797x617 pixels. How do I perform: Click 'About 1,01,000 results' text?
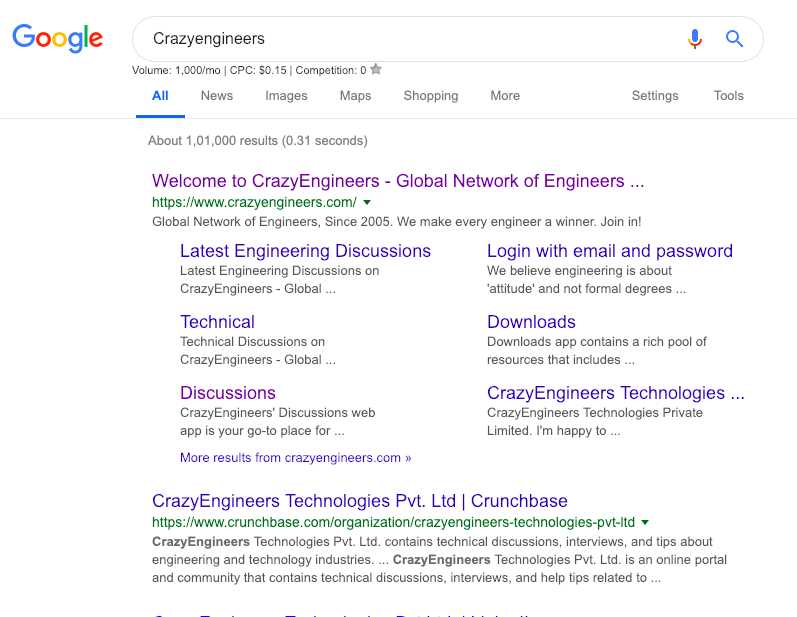258,141
